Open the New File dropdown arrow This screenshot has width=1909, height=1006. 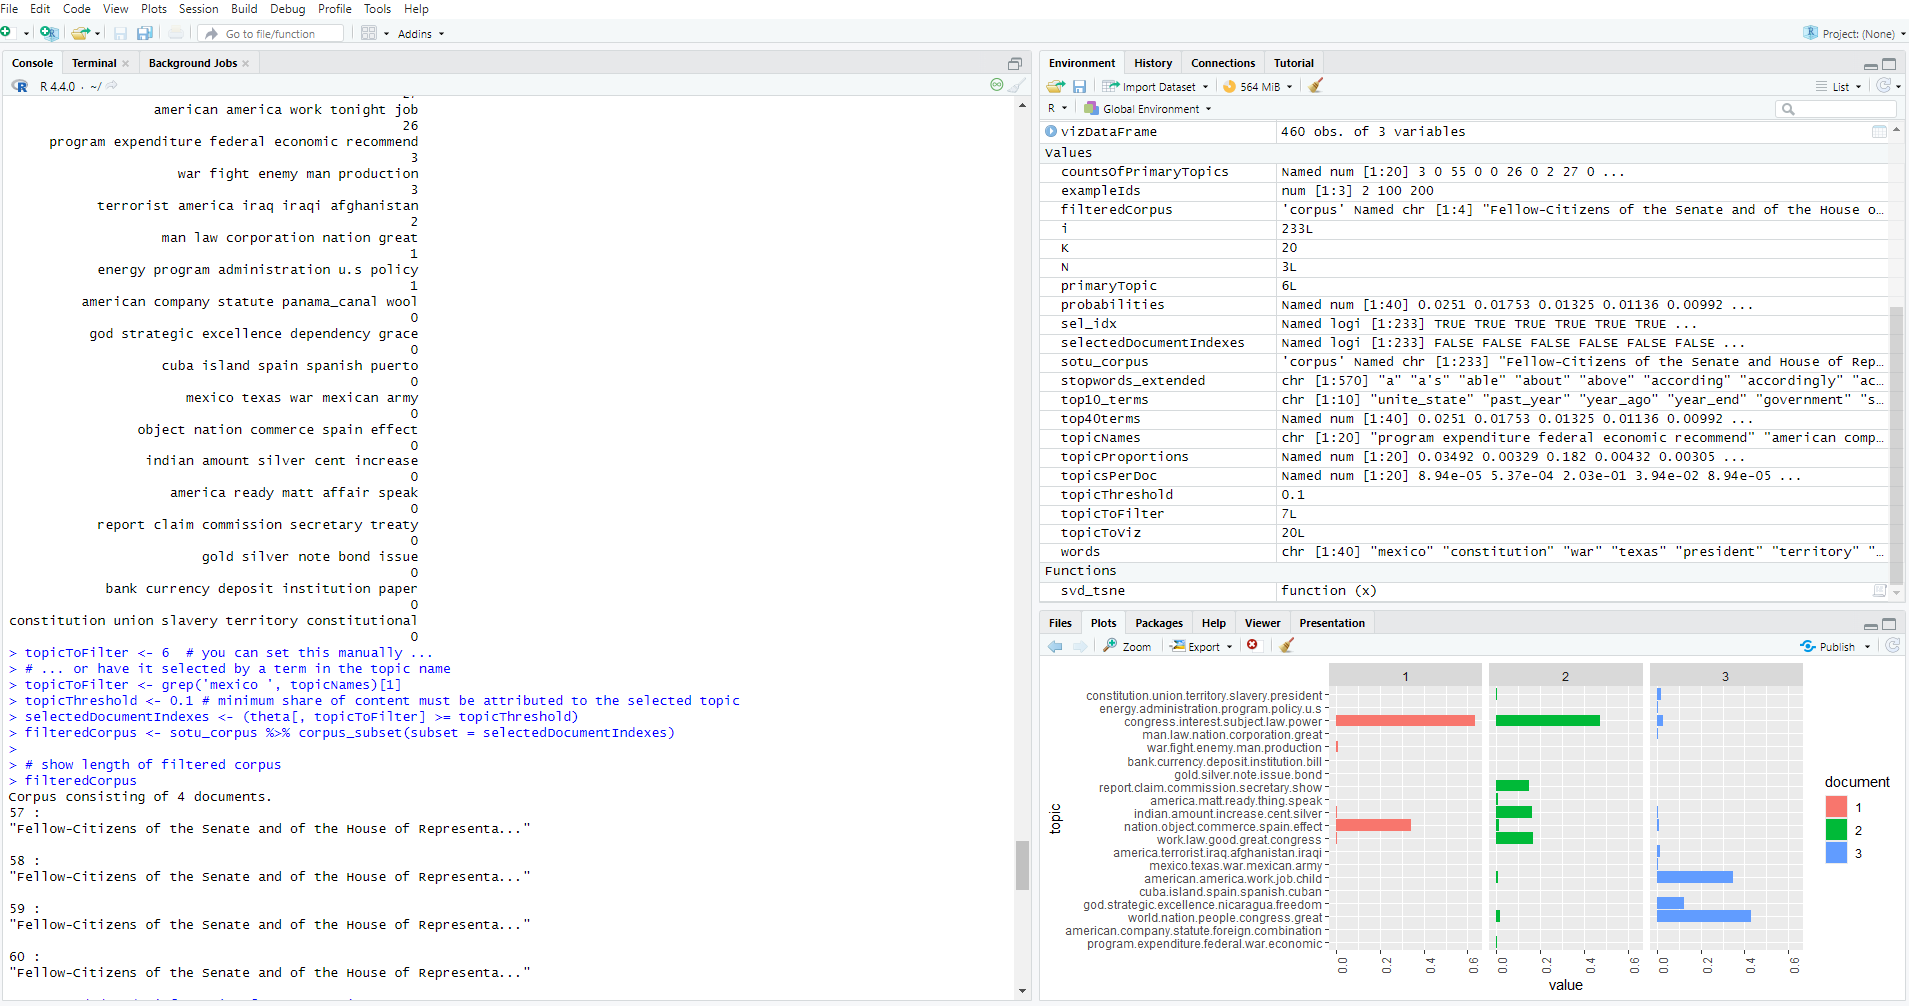pyautogui.click(x=26, y=34)
